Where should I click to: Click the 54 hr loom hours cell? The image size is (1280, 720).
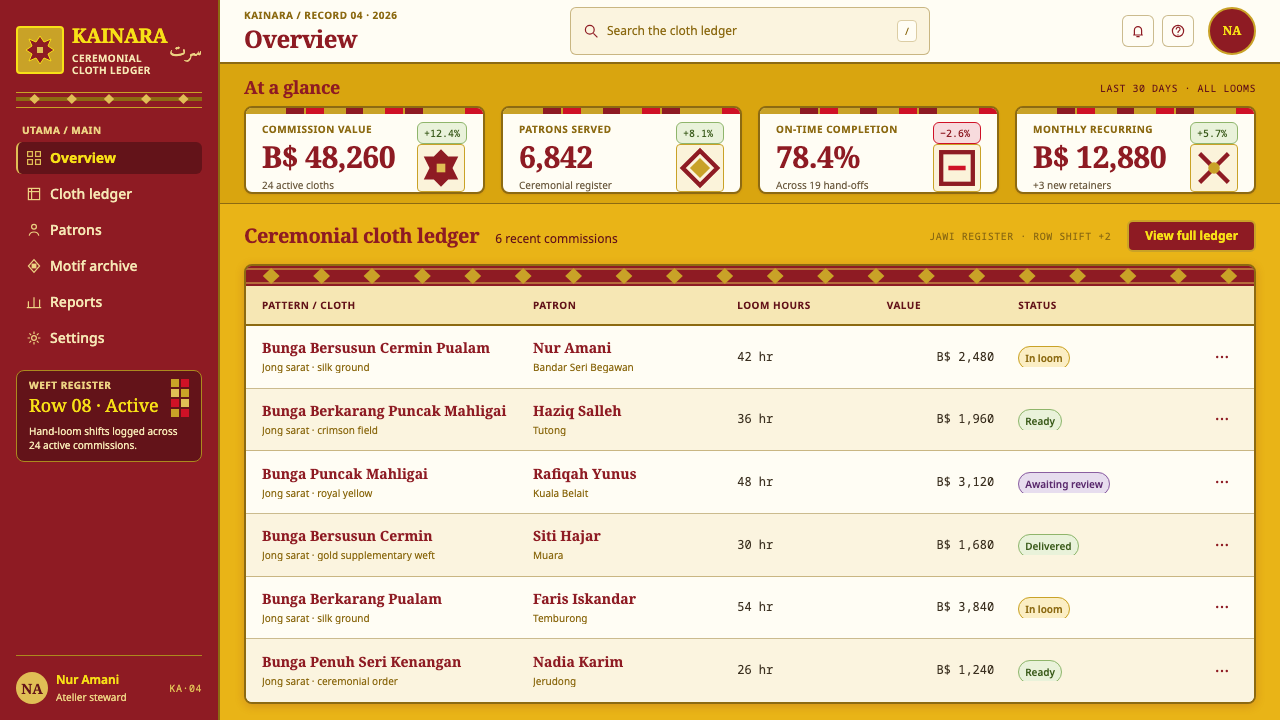755,607
